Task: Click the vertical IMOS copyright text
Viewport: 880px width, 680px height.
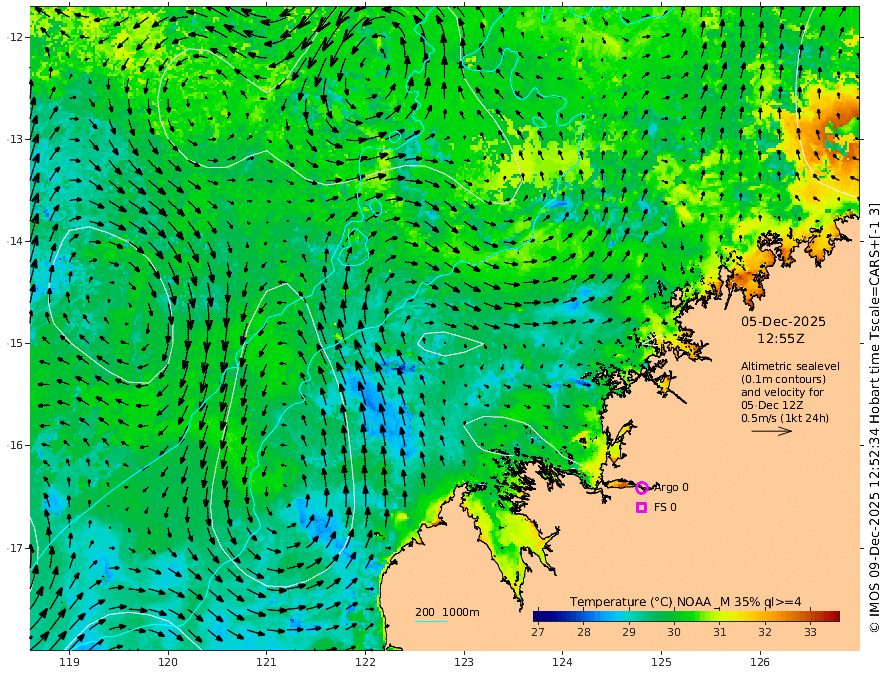Action: click(873, 417)
